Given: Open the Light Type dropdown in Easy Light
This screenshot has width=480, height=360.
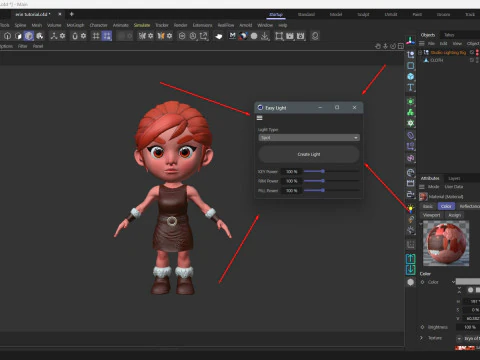Looking at the screenshot, I should pos(309,138).
